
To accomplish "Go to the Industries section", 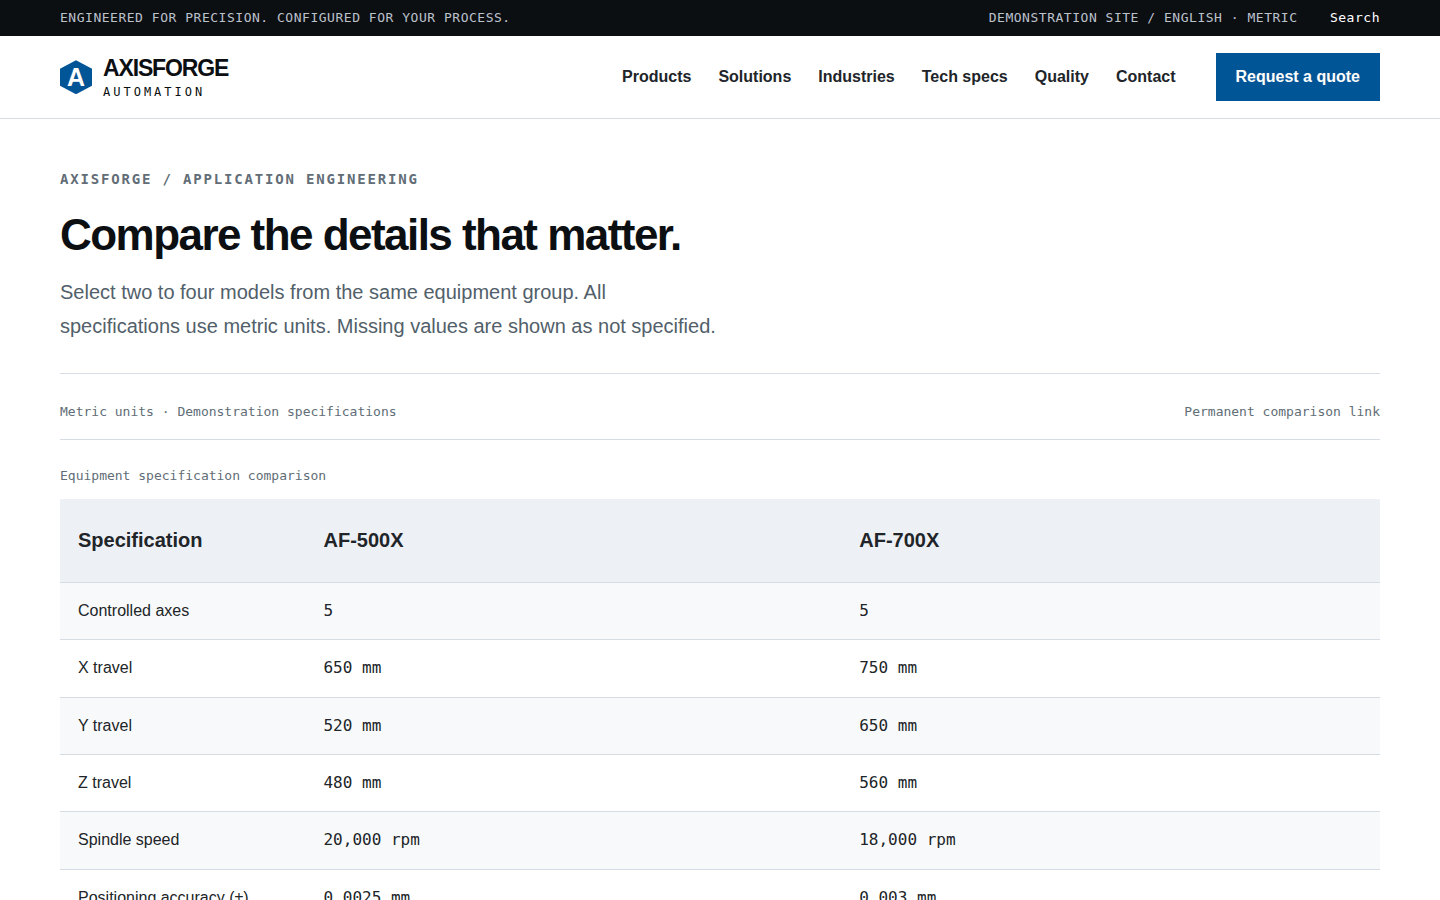I will coord(856,77).
